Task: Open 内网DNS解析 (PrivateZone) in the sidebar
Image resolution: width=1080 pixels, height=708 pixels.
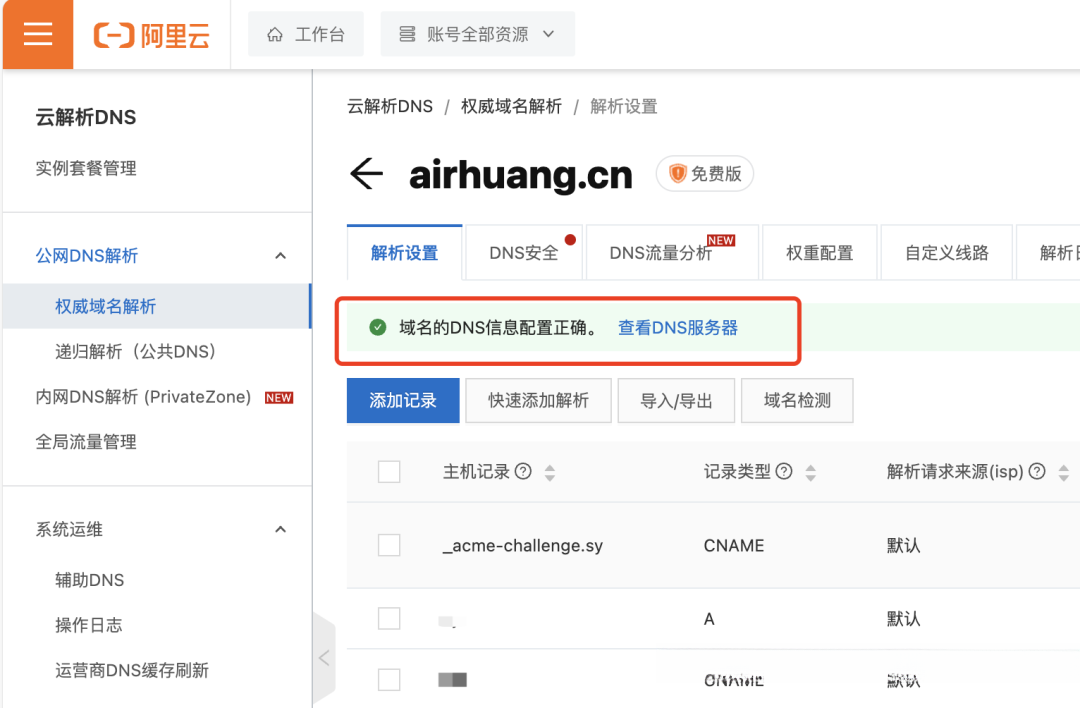Action: [x=143, y=397]
